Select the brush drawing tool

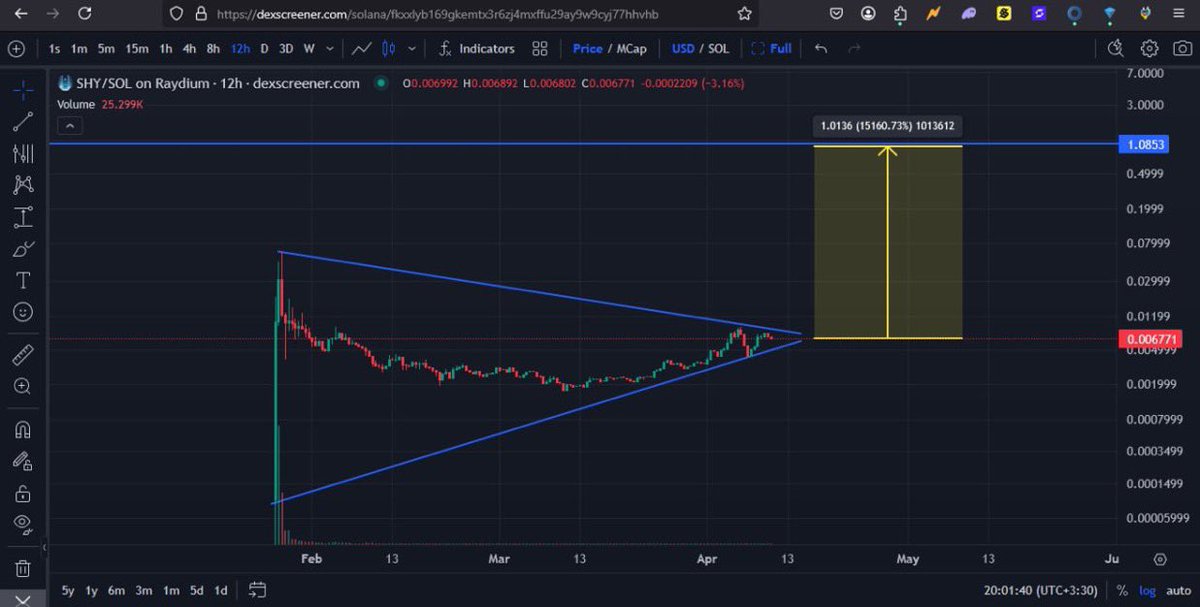click(x=23, y=249)
